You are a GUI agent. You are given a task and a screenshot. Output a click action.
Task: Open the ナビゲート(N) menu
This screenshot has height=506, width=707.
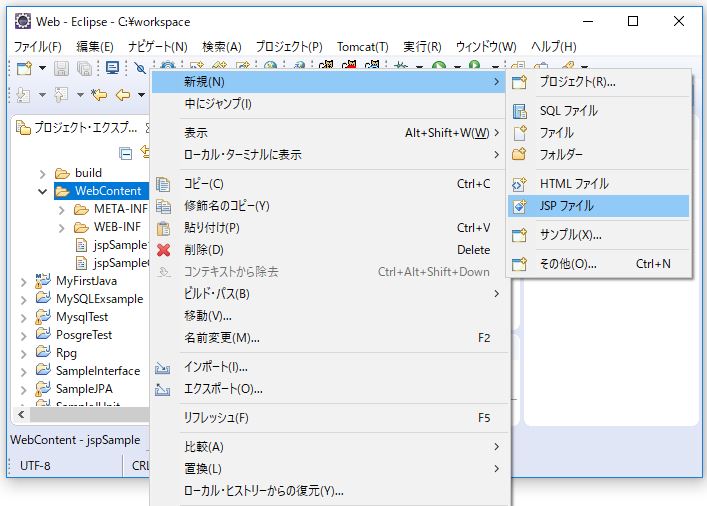[157, 46]
